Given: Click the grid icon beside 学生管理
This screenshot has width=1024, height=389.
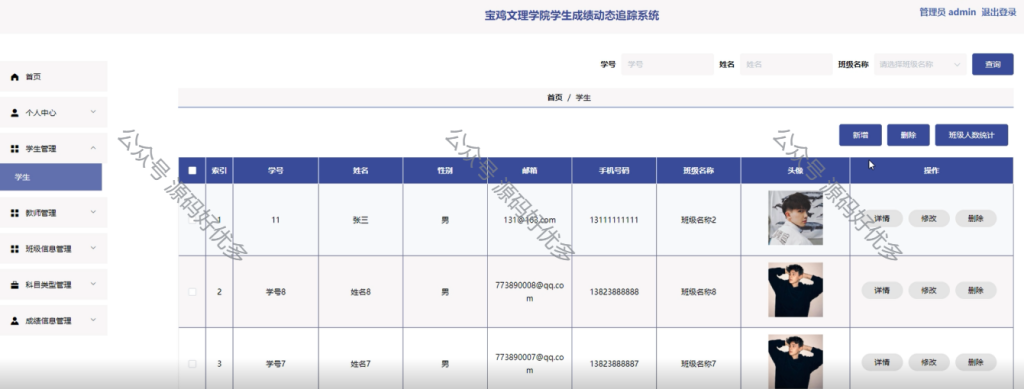Looking at the screenshot, I should (15, 149).
